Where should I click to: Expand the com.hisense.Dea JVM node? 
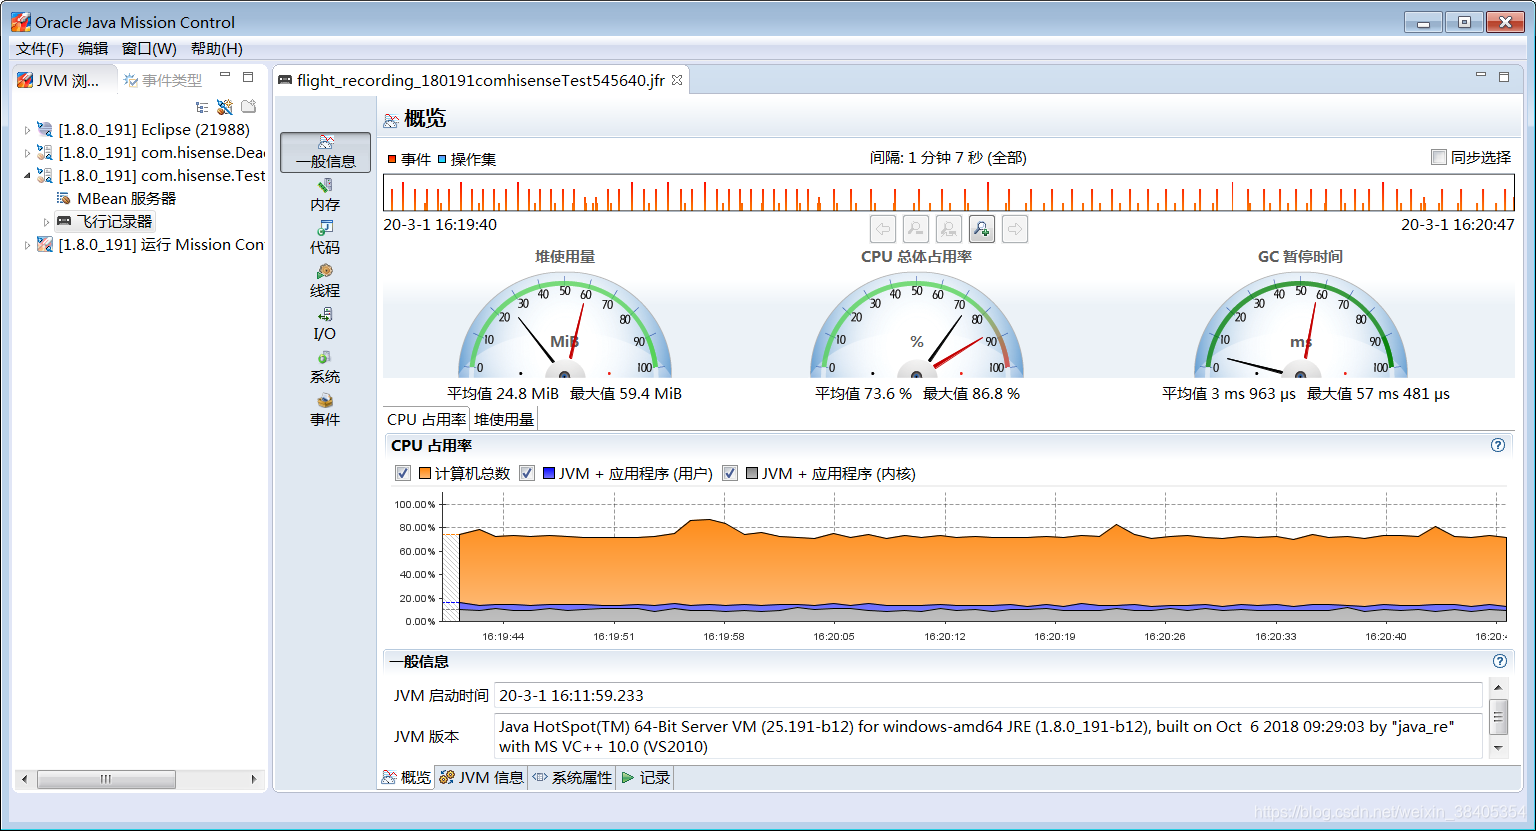click(27, 152)
